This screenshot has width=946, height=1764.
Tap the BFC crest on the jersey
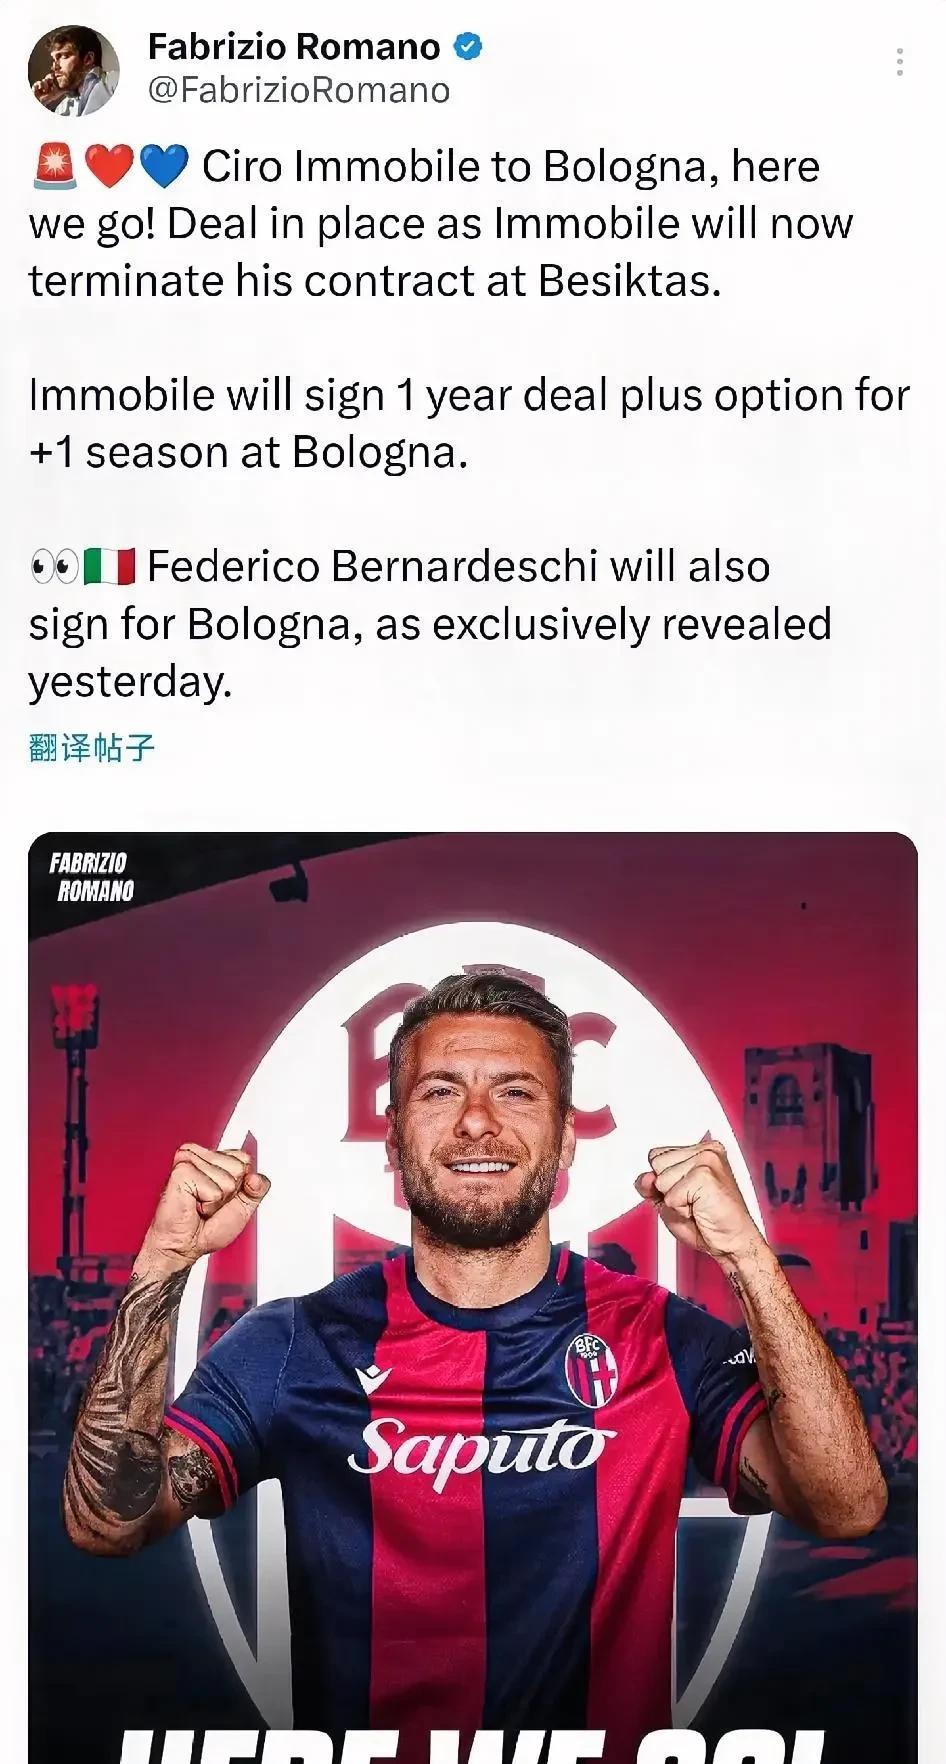coord(592,1369)
